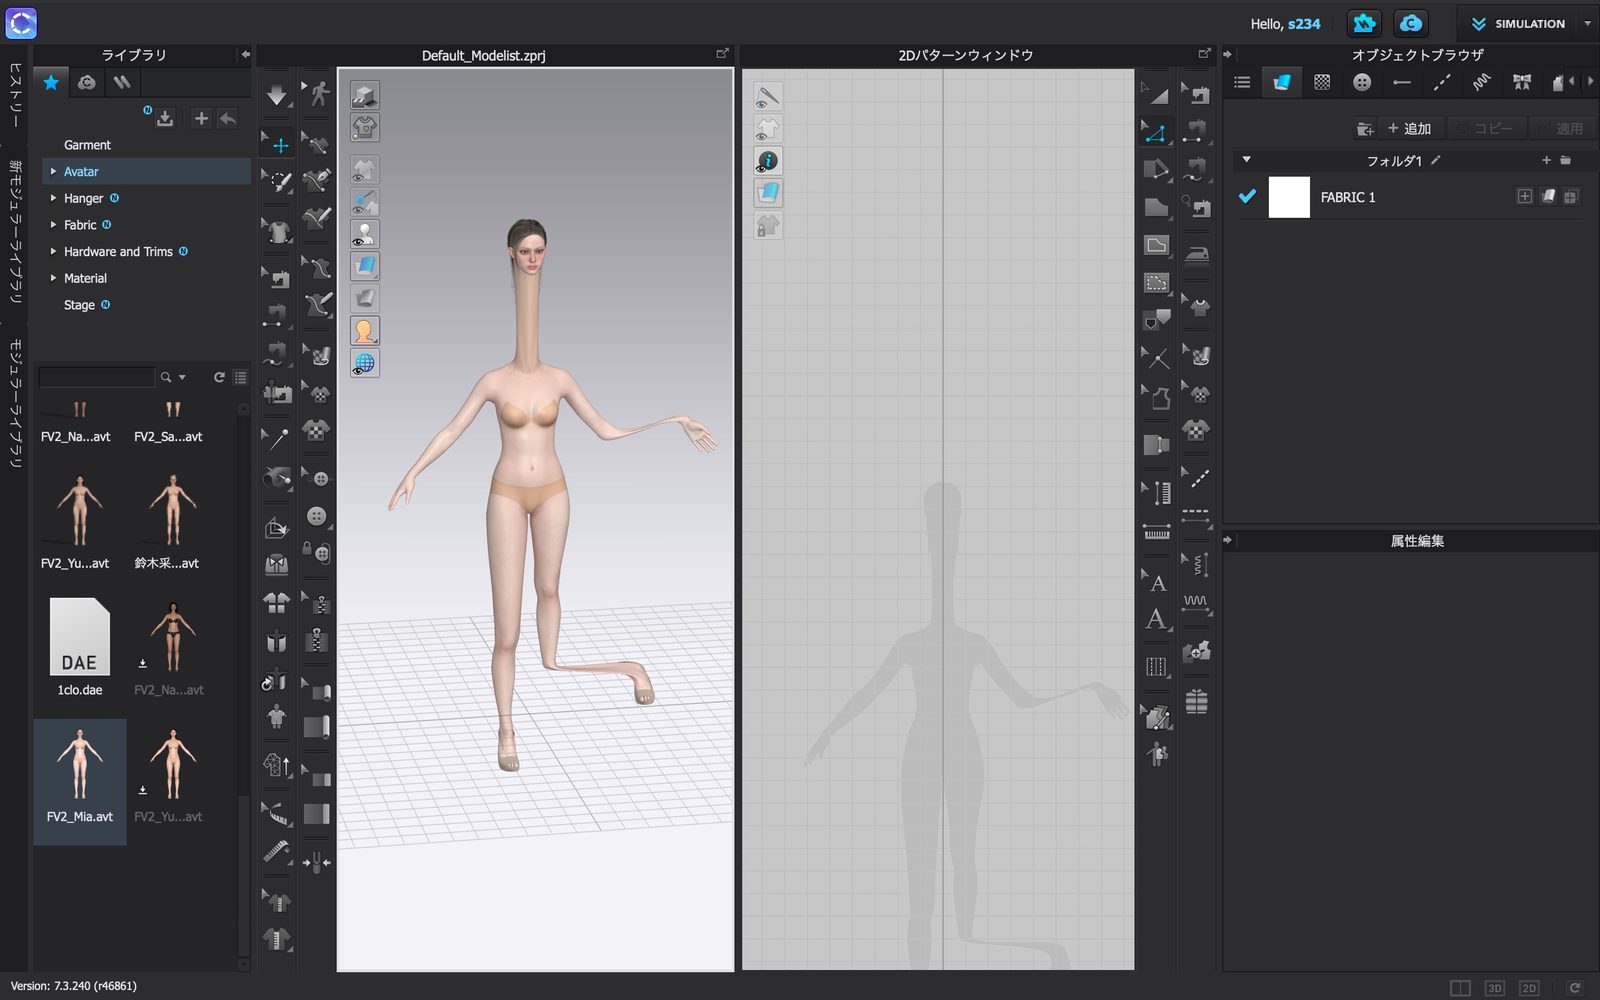
Task: Toggle avatar visibility in the 3D window
Action: [x=364, y=234]
